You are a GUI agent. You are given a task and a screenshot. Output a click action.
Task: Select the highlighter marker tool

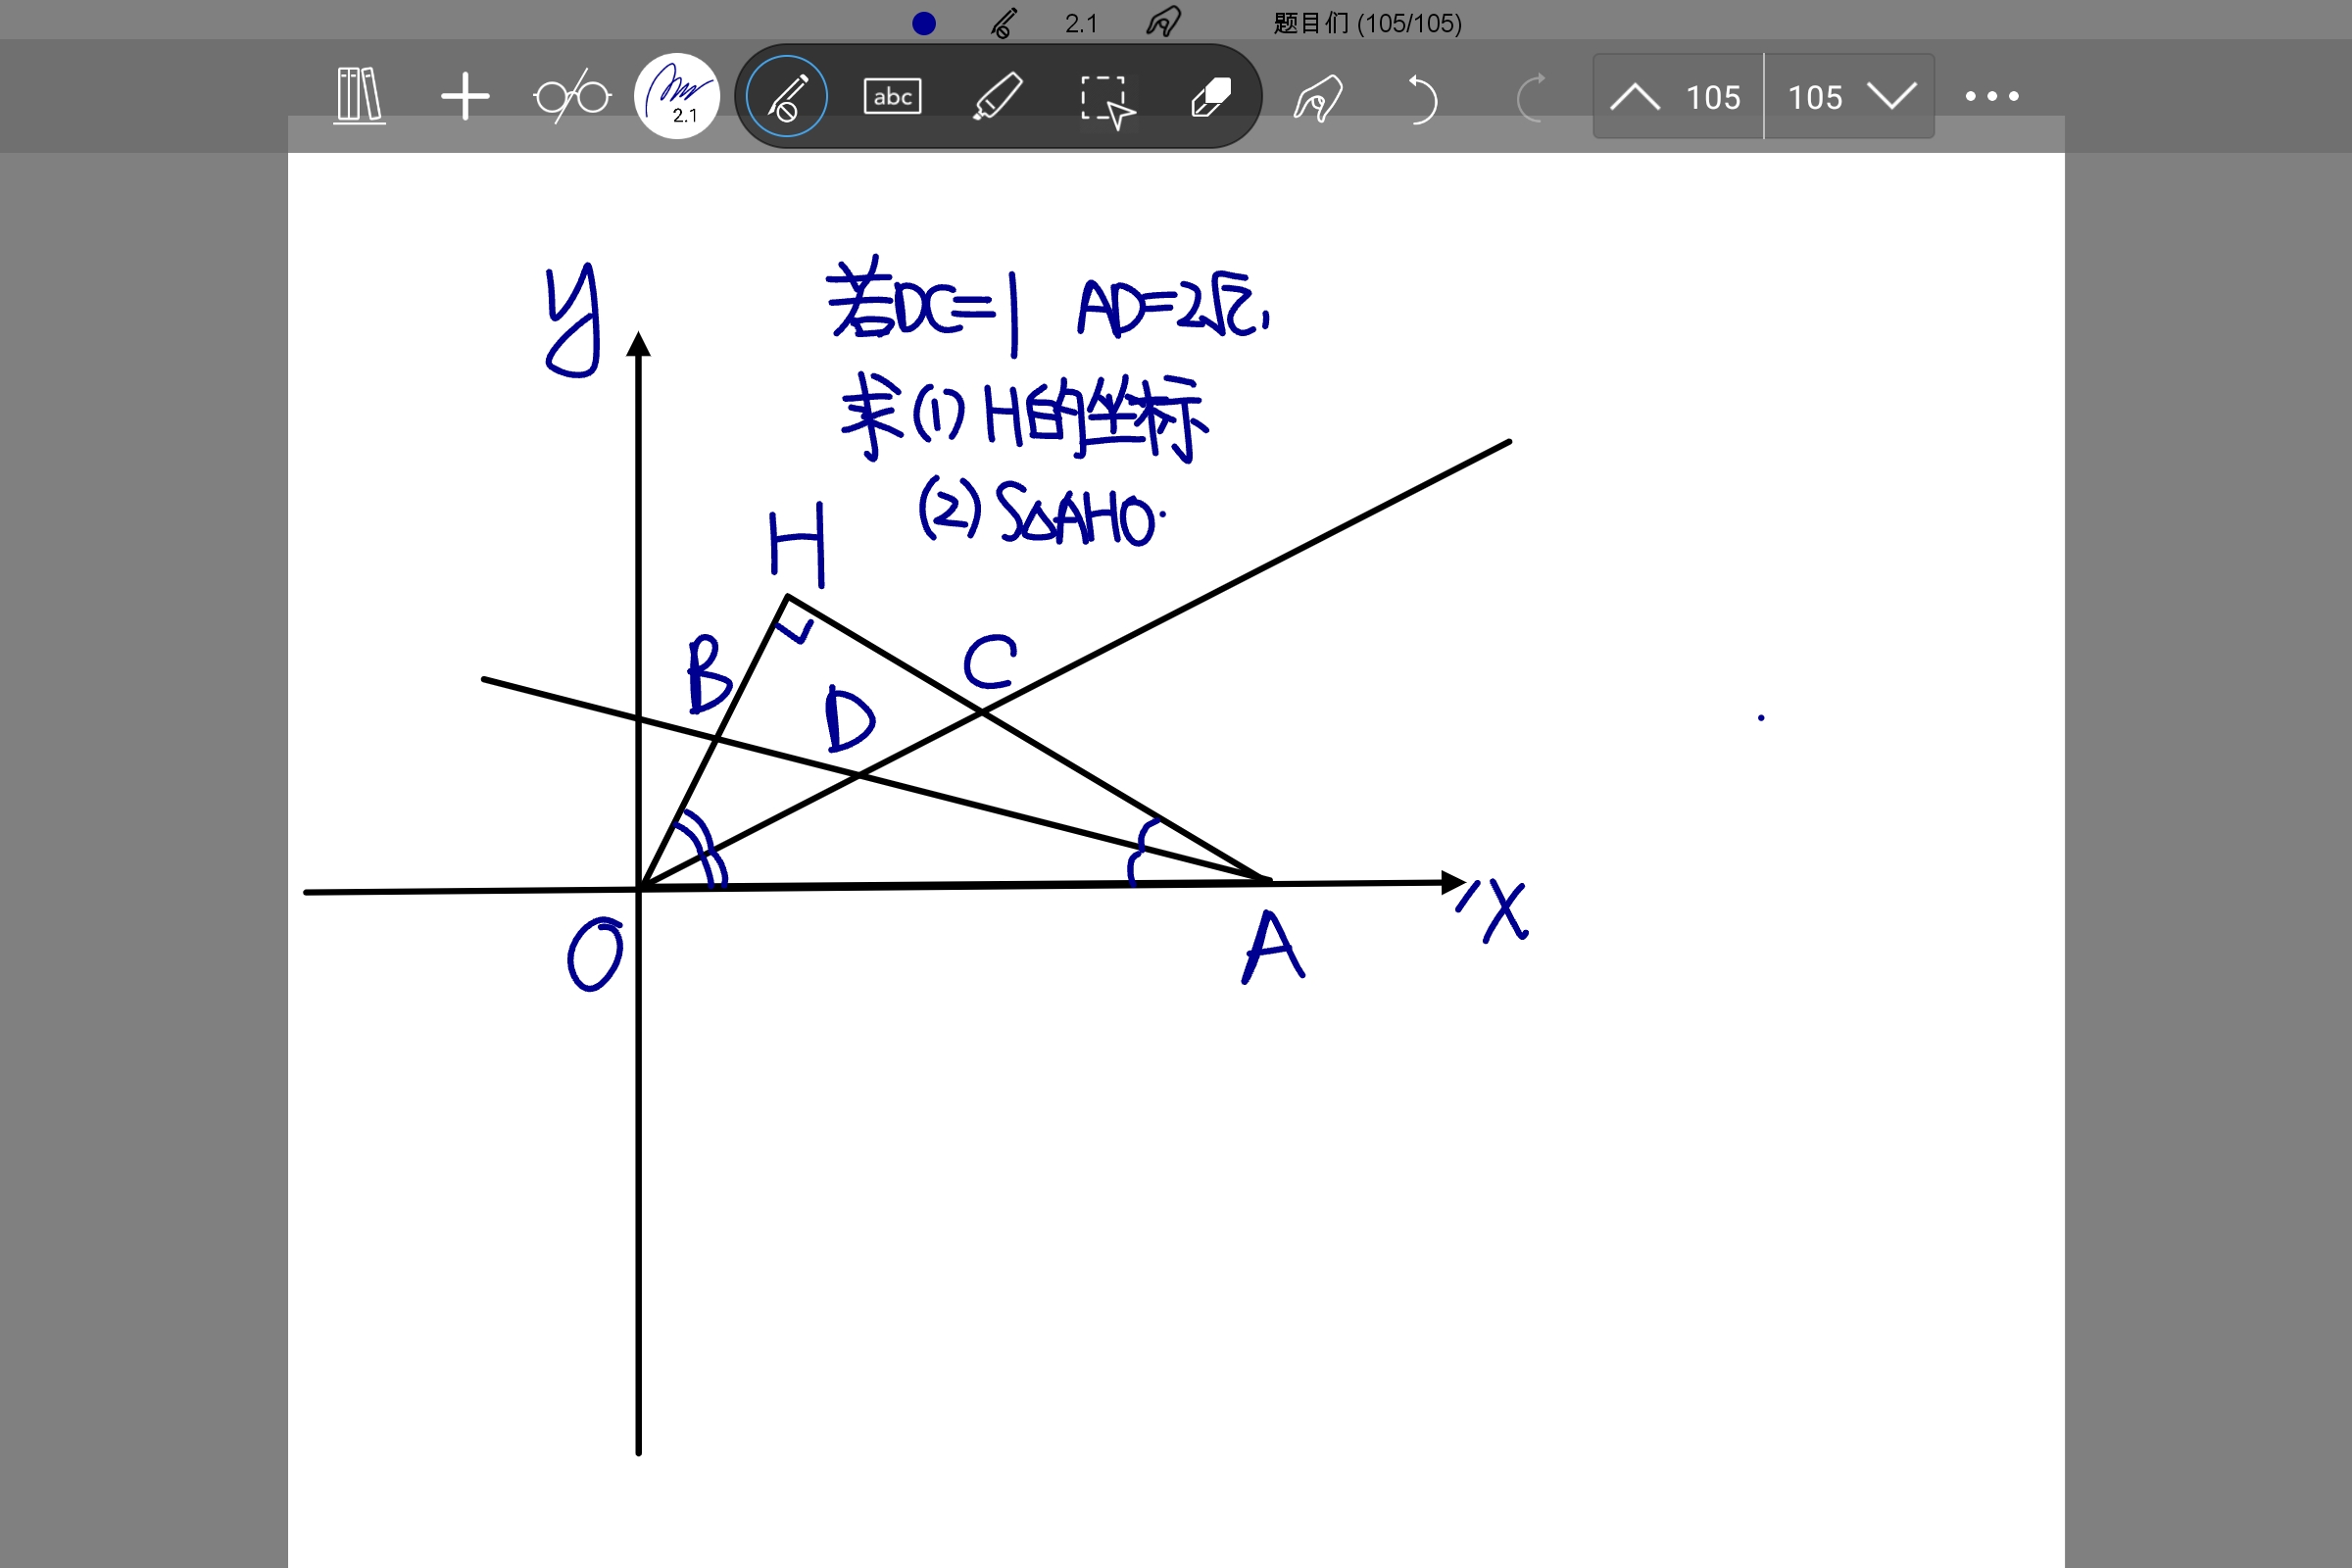click(x=997, y=97)
